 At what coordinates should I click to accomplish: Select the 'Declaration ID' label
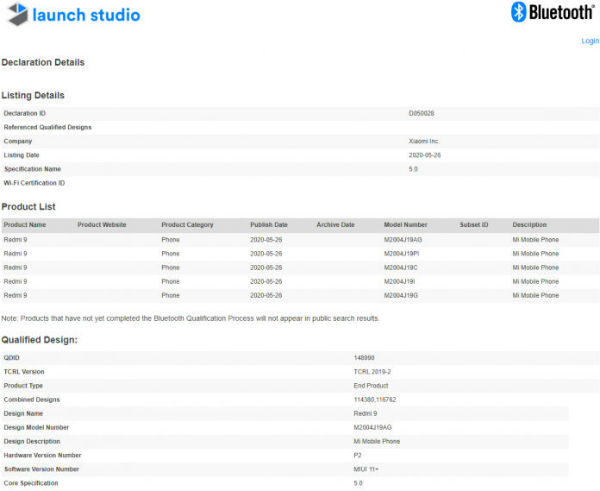coord(24,113)
